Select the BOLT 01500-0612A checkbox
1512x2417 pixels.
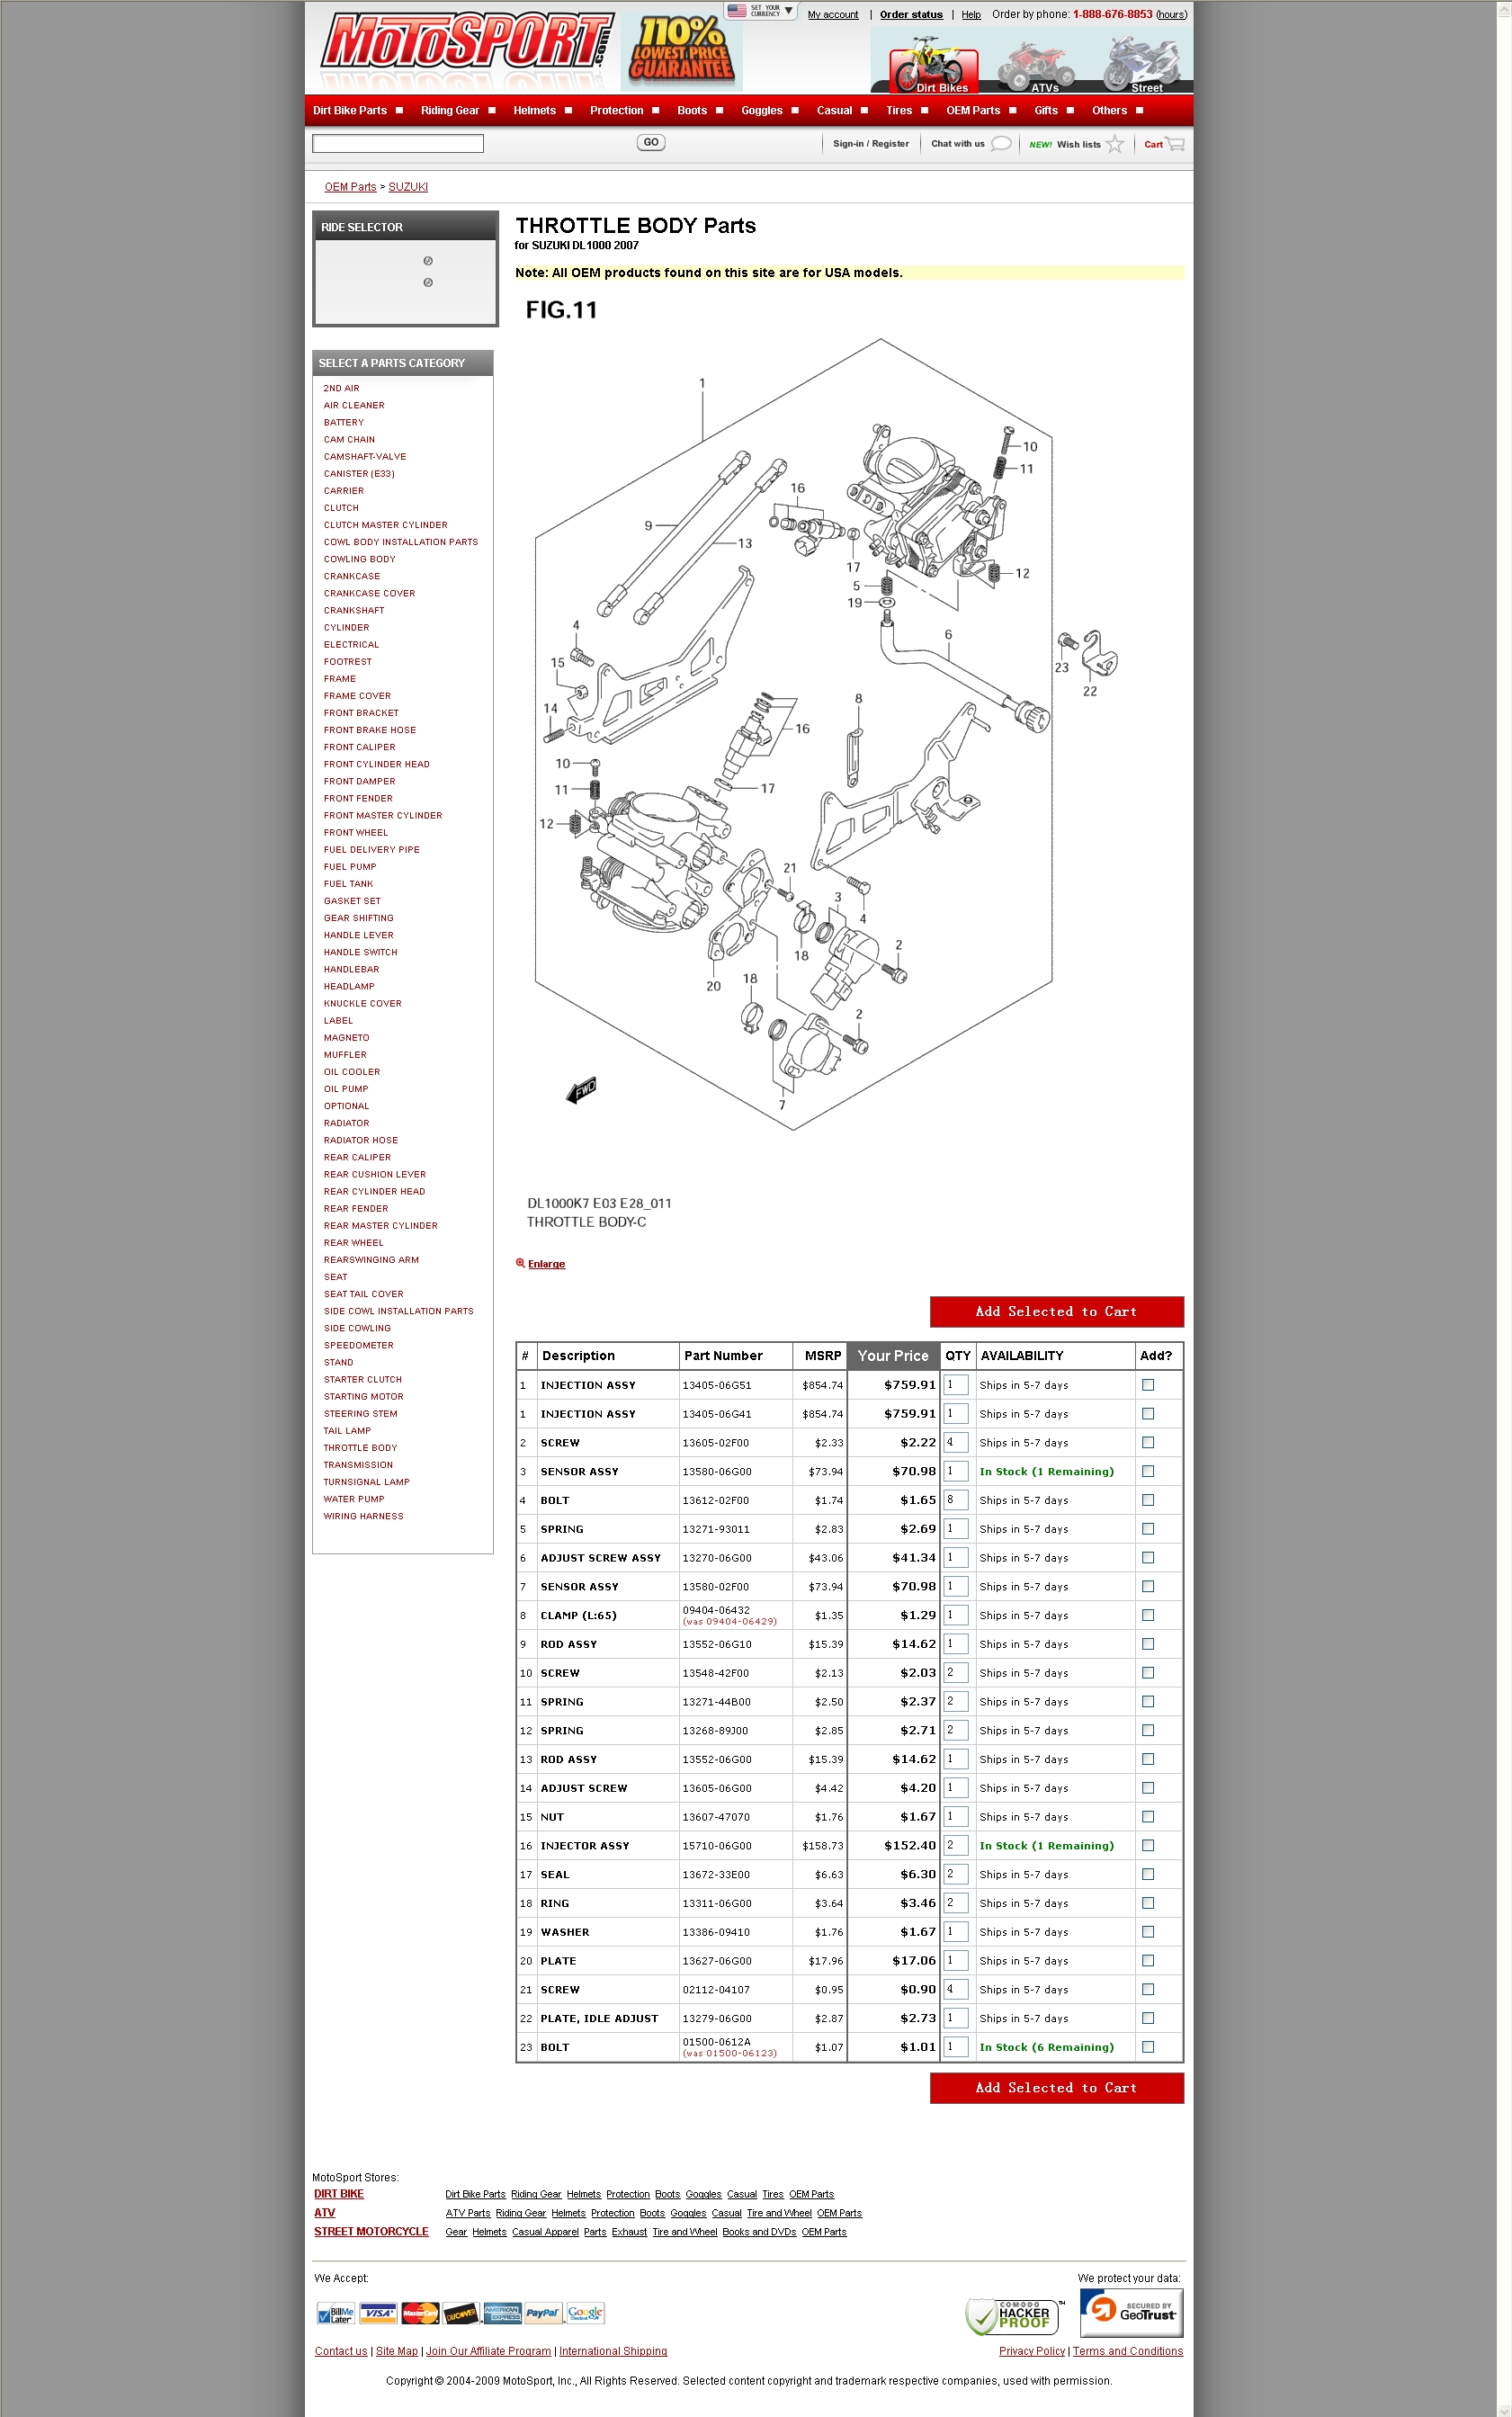[x=1148, y=2047]
